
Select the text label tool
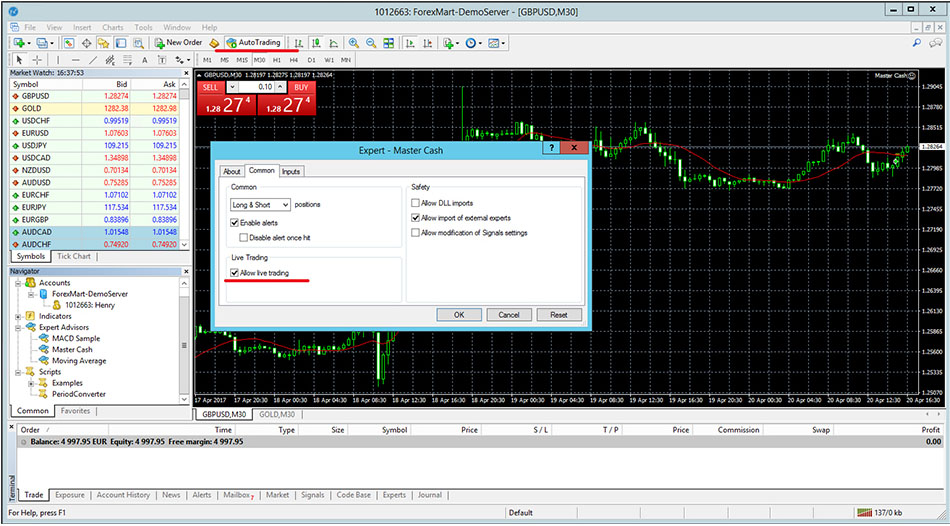point(162,60)
